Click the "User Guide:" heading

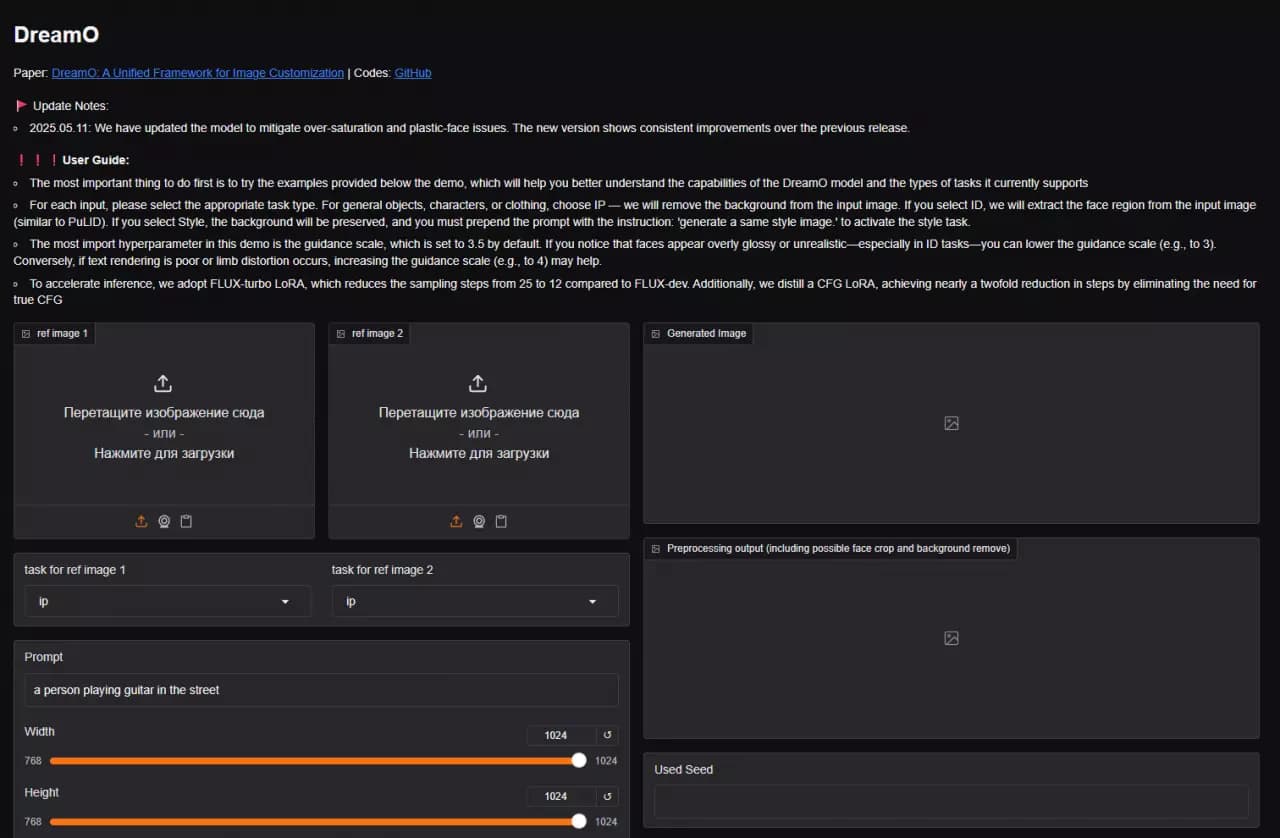click(x=96, y=160)
